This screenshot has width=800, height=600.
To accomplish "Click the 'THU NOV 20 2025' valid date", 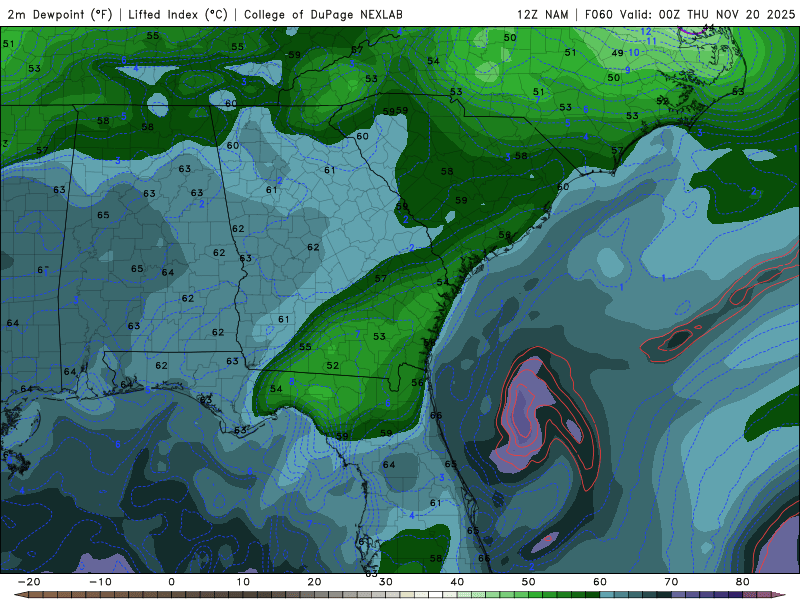I will tap(741, 14).
